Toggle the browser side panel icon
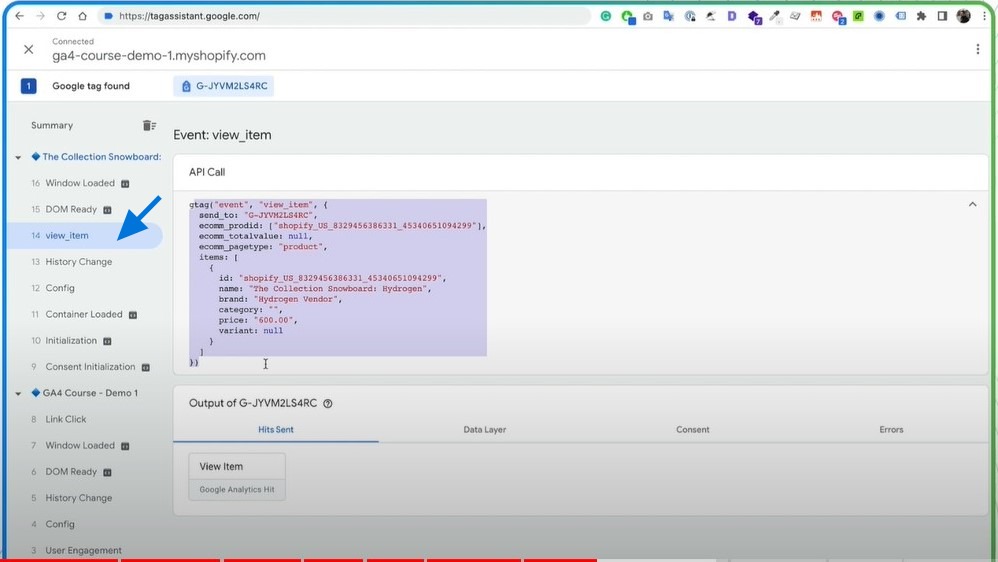This screenshot has height=562, width=998. tap(942, 16)
